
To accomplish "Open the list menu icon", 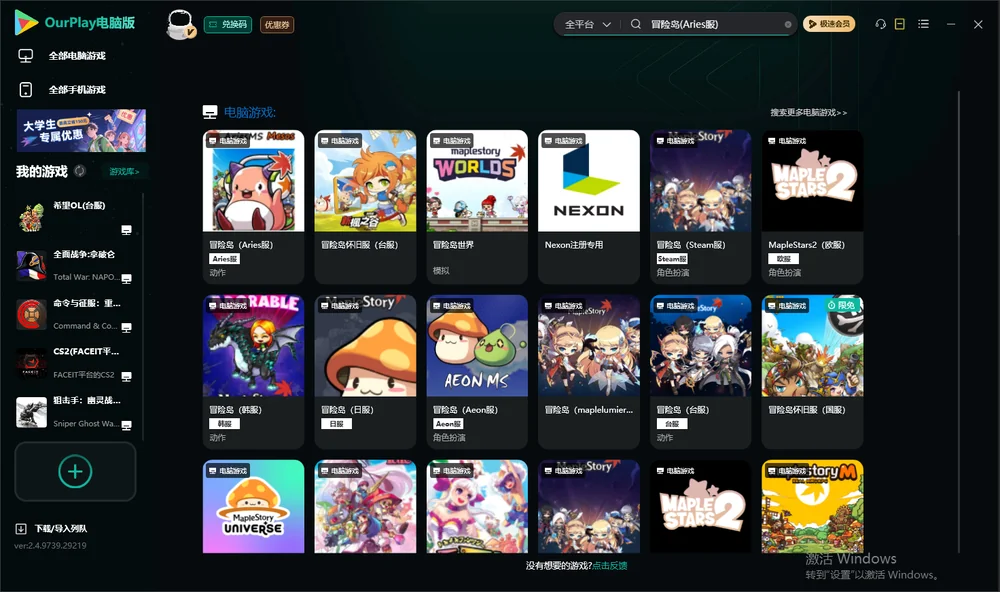I will click(923, 24).
